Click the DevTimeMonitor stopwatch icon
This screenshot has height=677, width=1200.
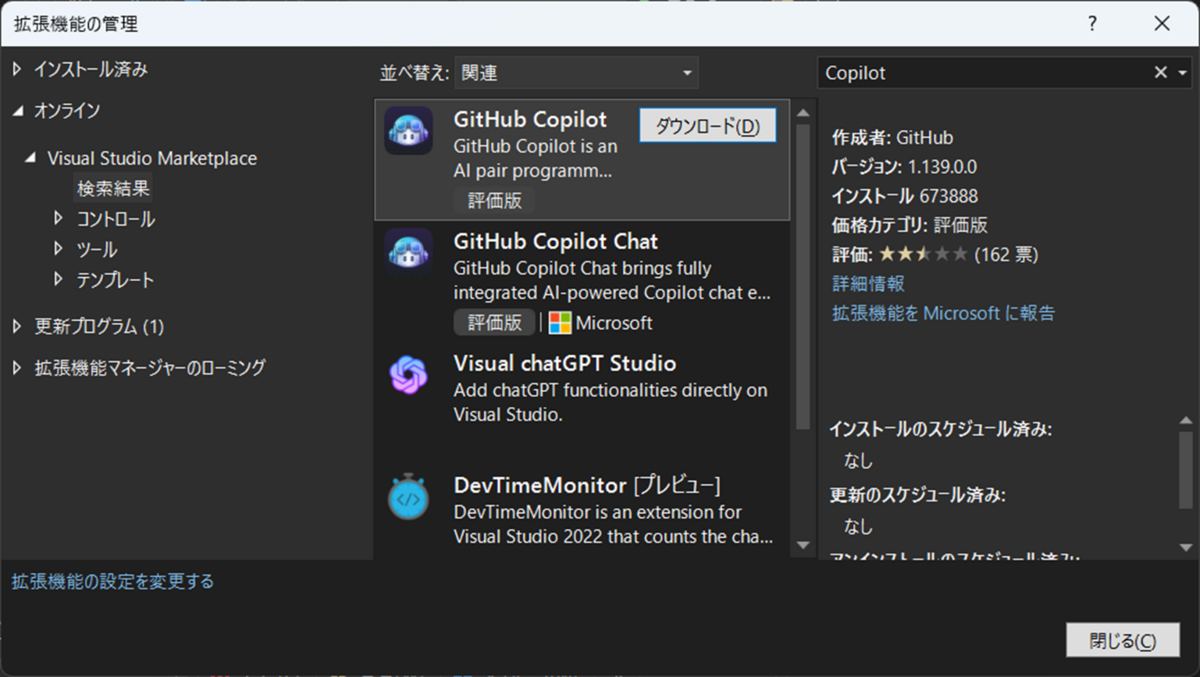pyautogui.click(x=408, y=497)
